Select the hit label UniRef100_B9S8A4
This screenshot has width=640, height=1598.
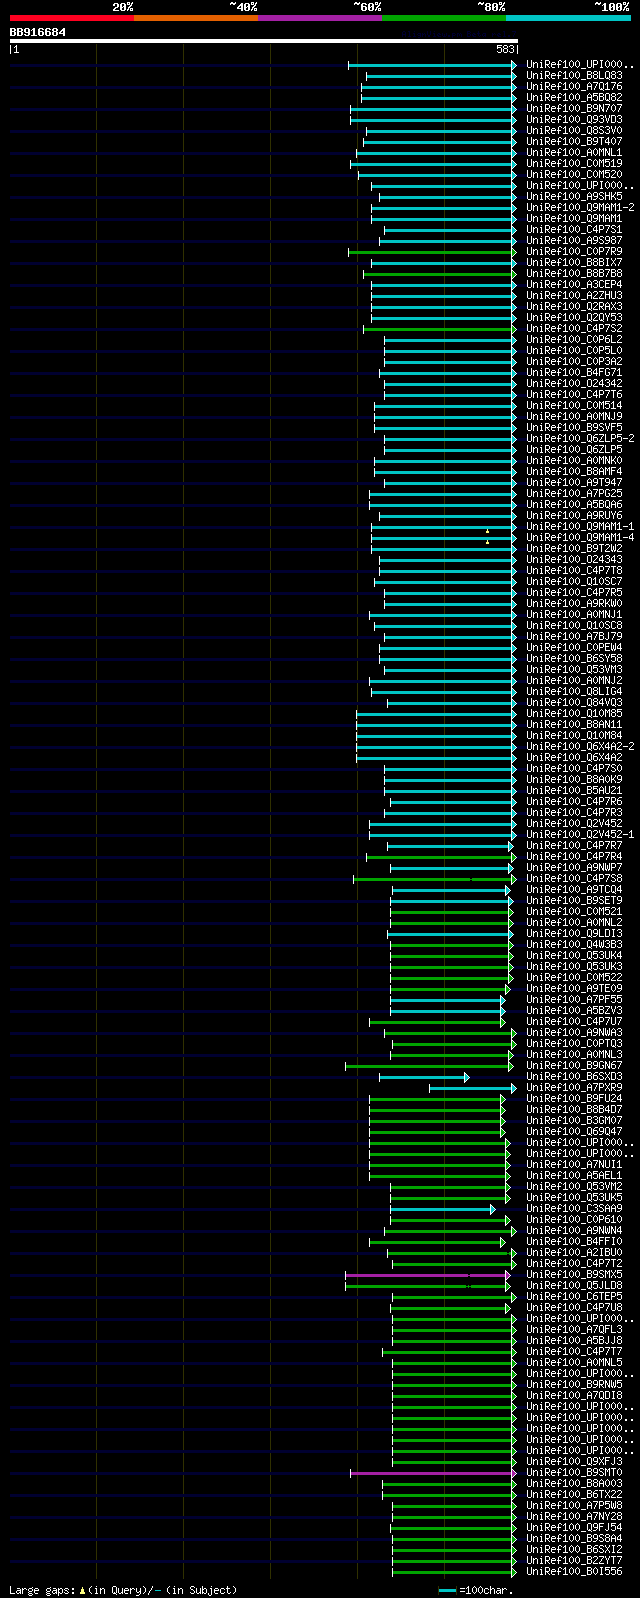click(574, 1538)
